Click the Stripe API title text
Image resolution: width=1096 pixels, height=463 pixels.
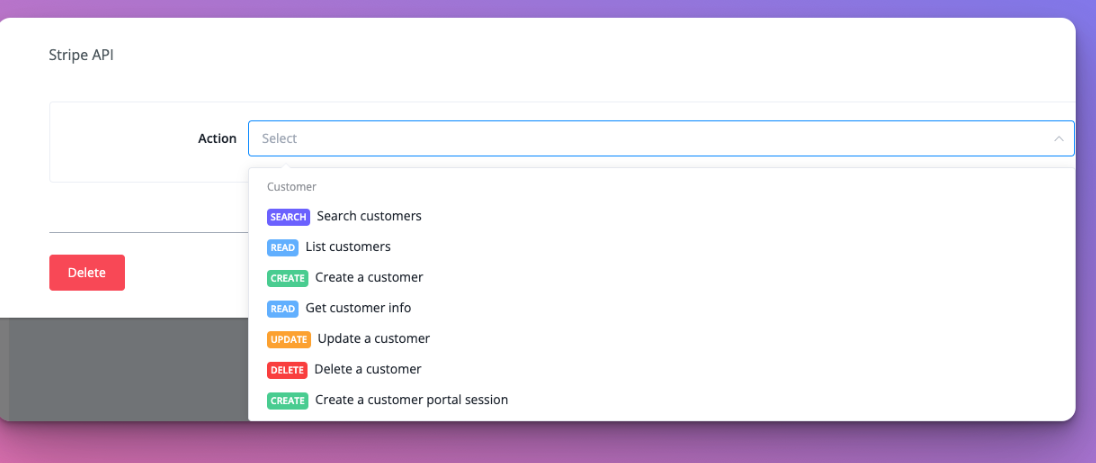point(81,55)
